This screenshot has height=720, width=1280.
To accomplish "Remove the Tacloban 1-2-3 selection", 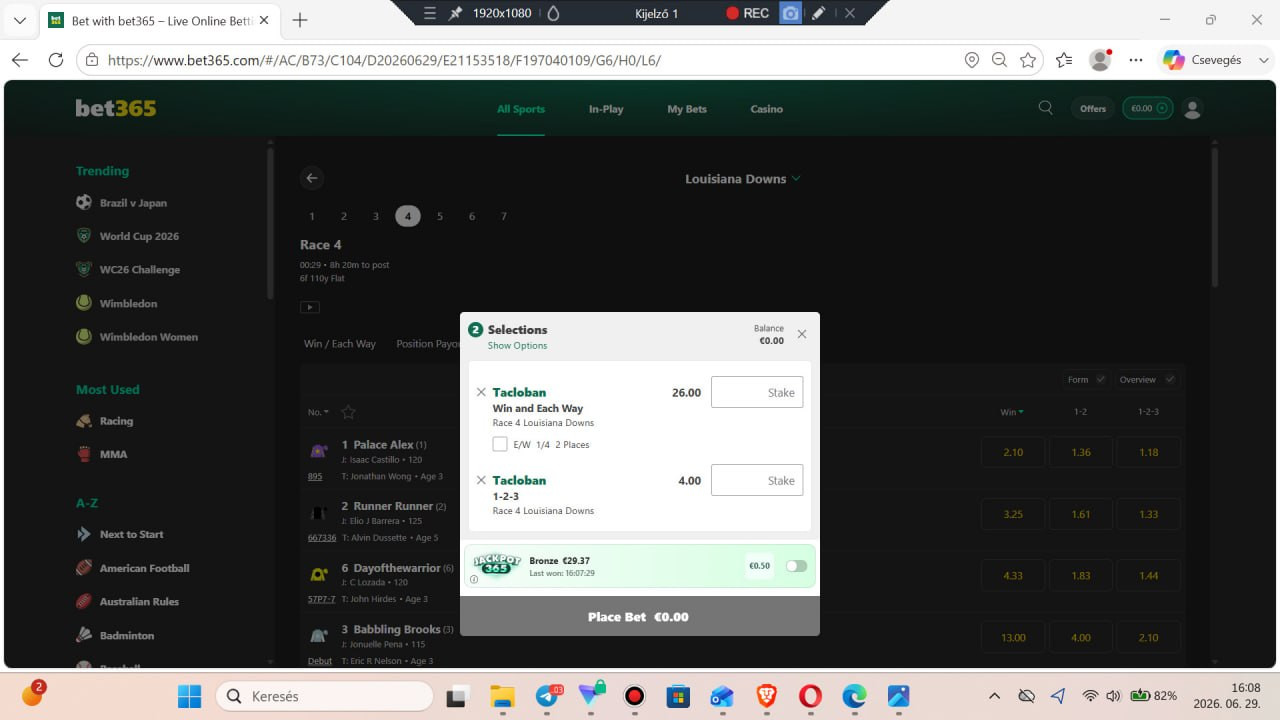I will pos(481,480).
